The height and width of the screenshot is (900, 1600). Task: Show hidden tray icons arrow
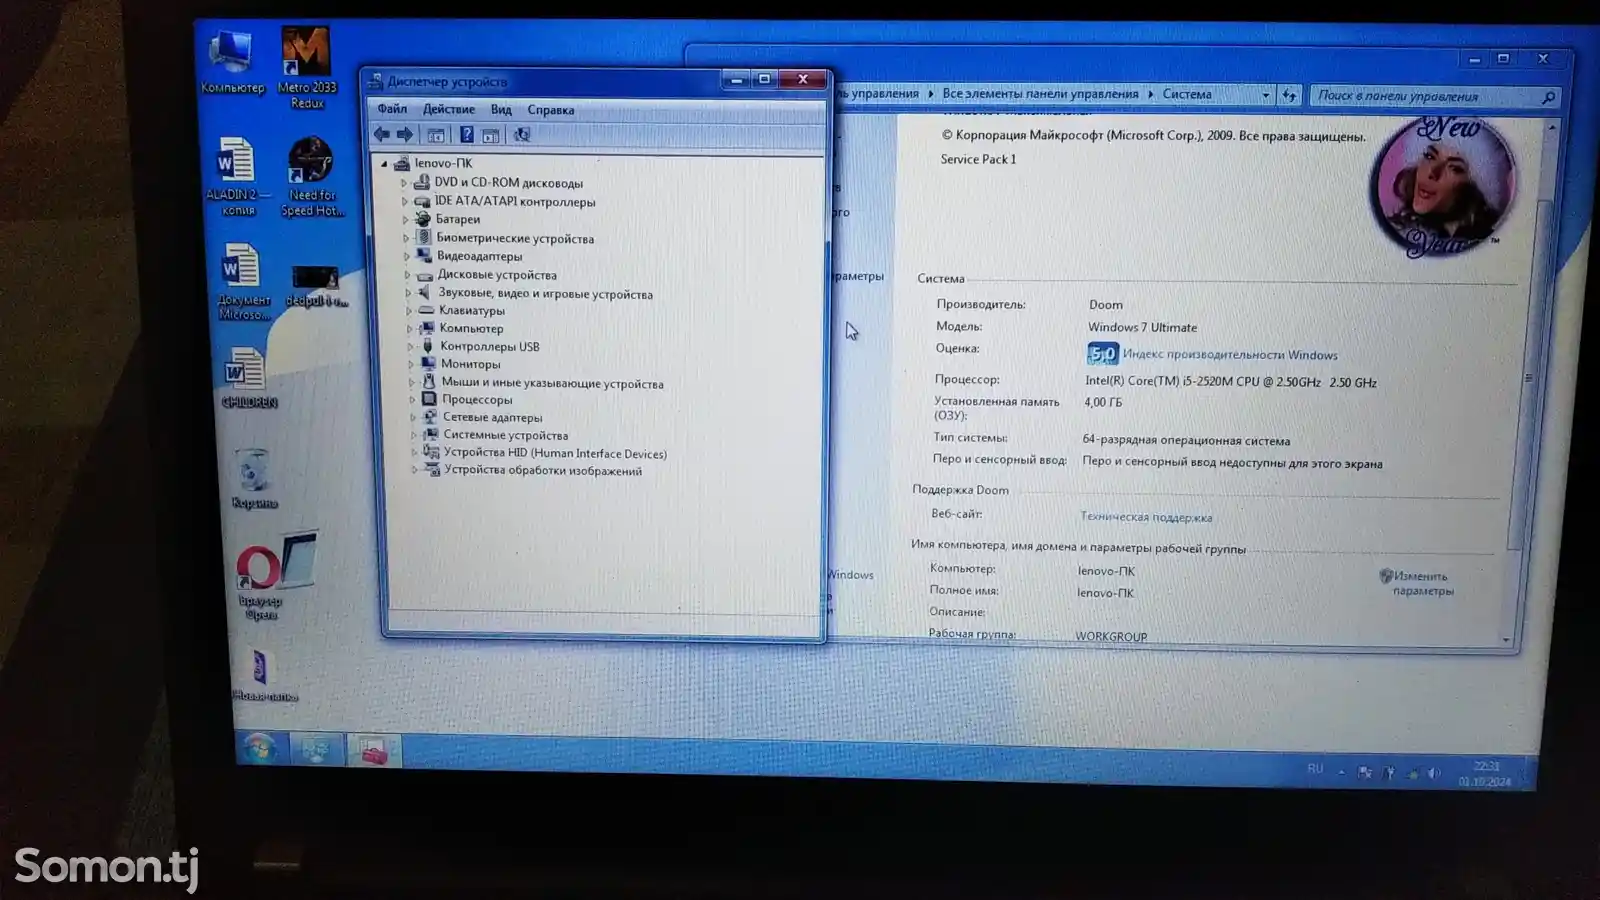1341,772
